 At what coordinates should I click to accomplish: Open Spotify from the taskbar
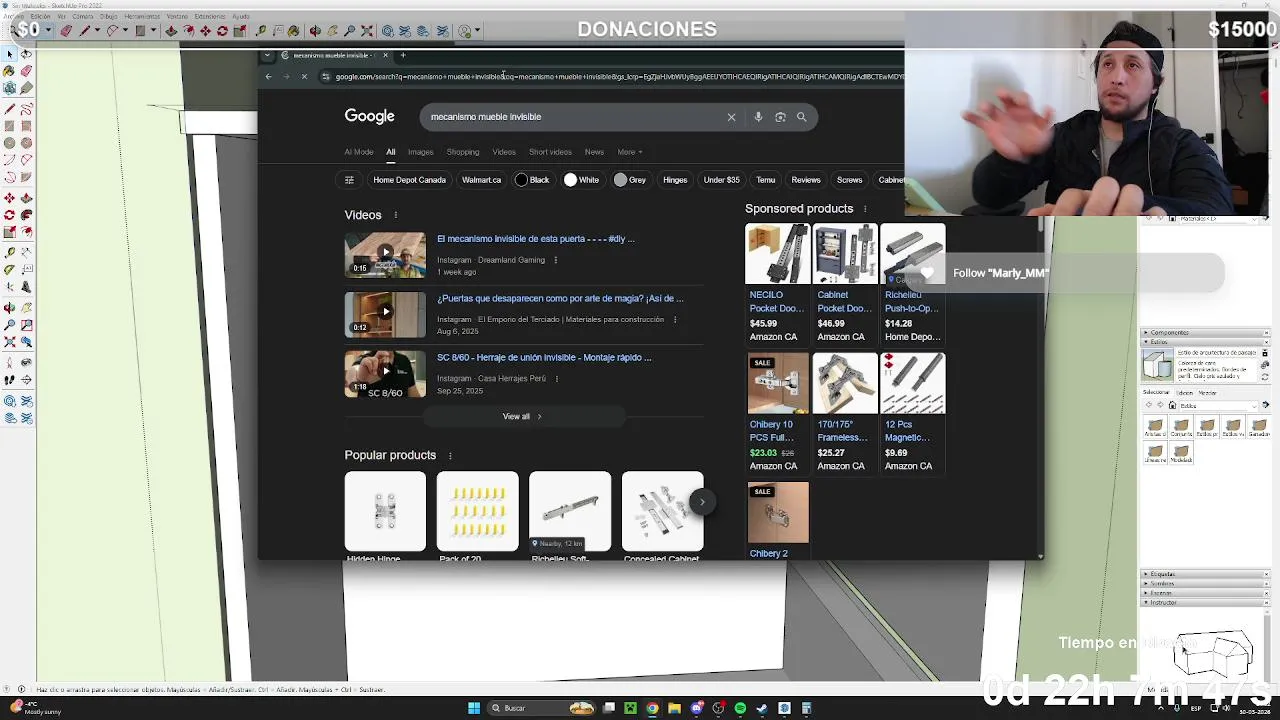740,708
